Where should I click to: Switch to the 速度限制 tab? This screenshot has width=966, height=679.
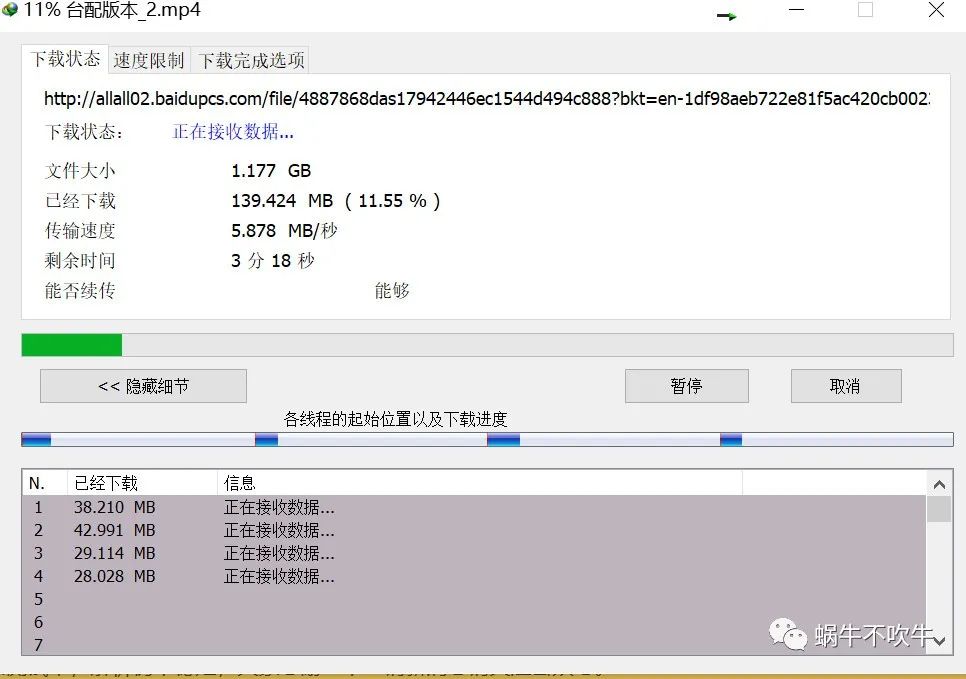[148, 59]
